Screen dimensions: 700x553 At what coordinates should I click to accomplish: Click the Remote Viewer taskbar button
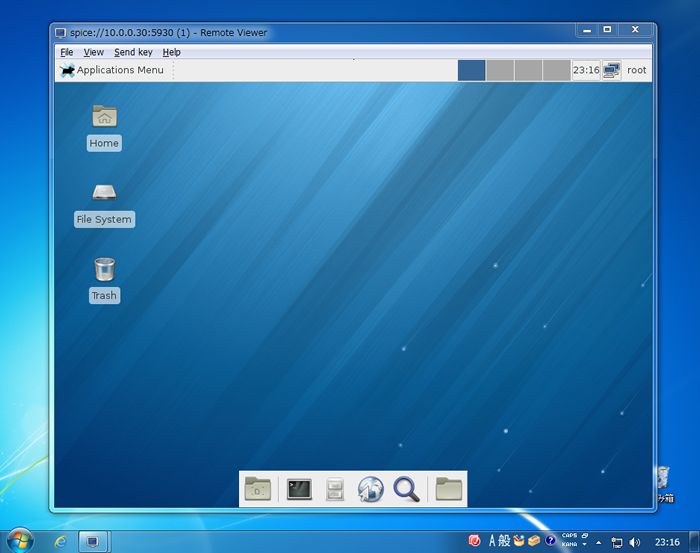(x=93, y=542)
